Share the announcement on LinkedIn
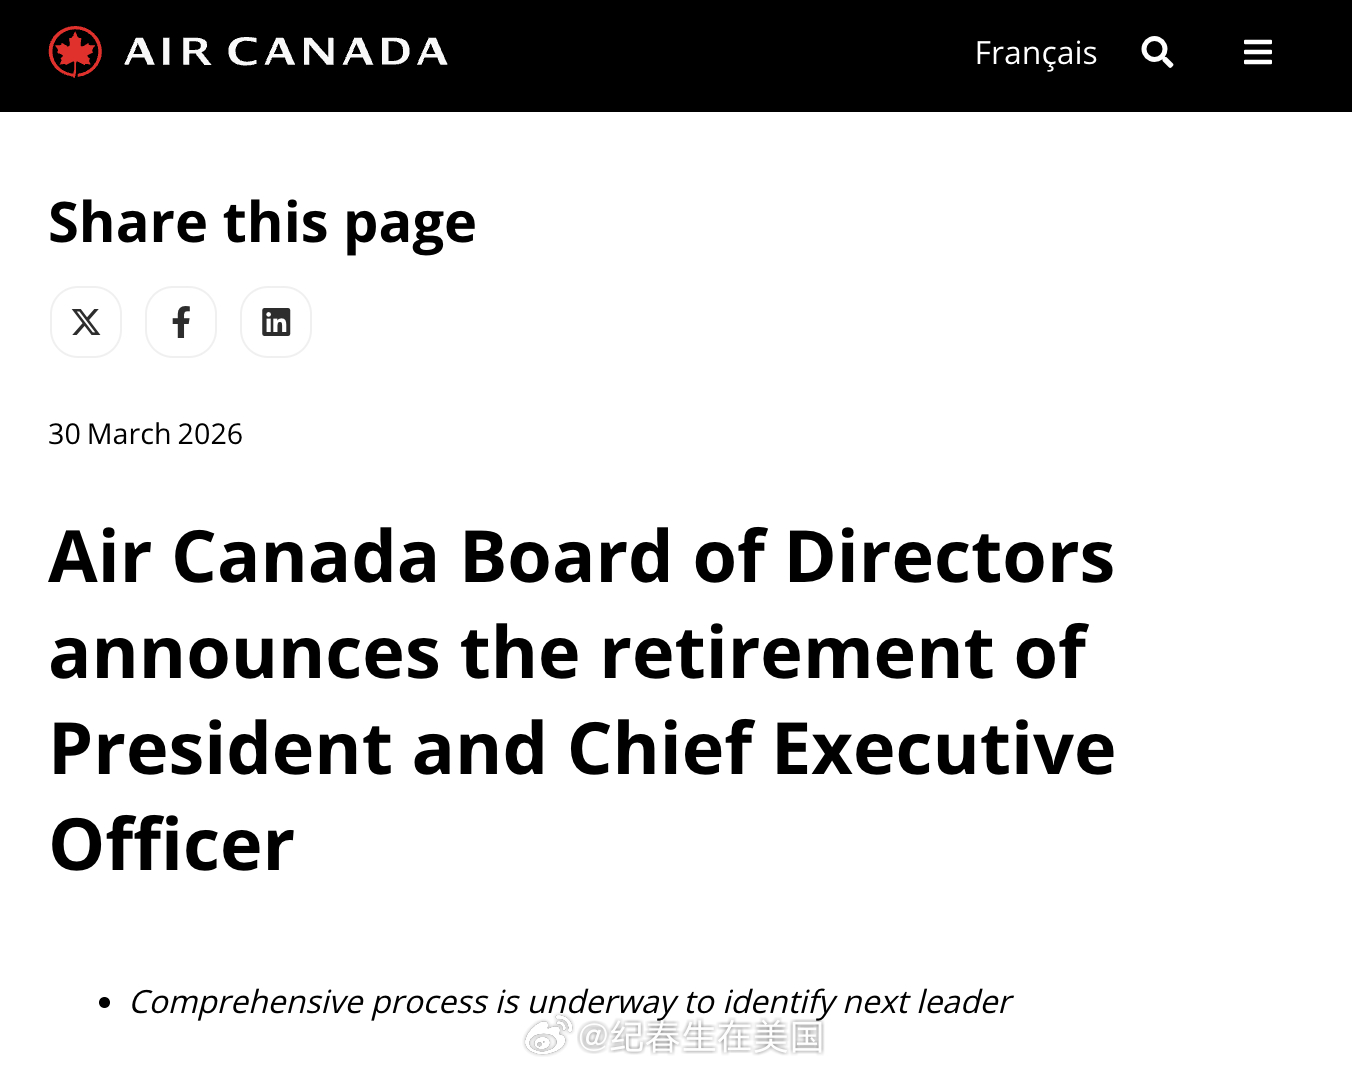Image resolution: width=1352 pixels, height=1068 pixels. click(275, 321)
